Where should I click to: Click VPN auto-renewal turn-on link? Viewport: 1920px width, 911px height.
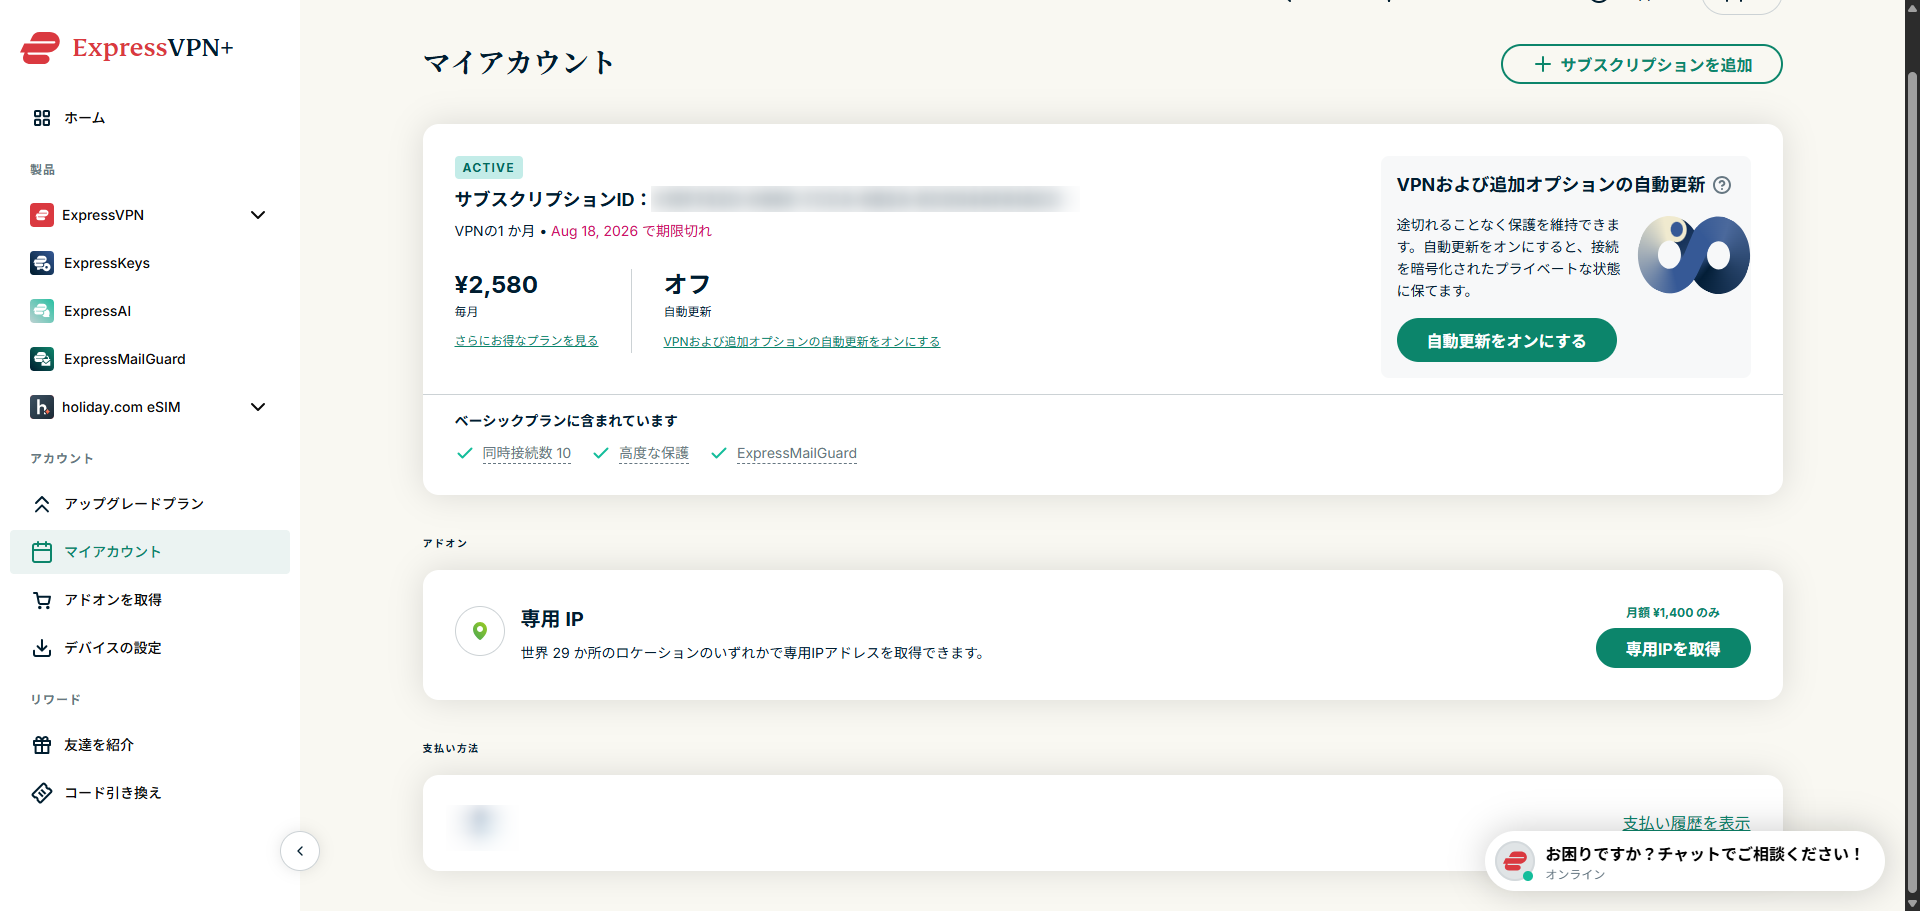point(802,342)
